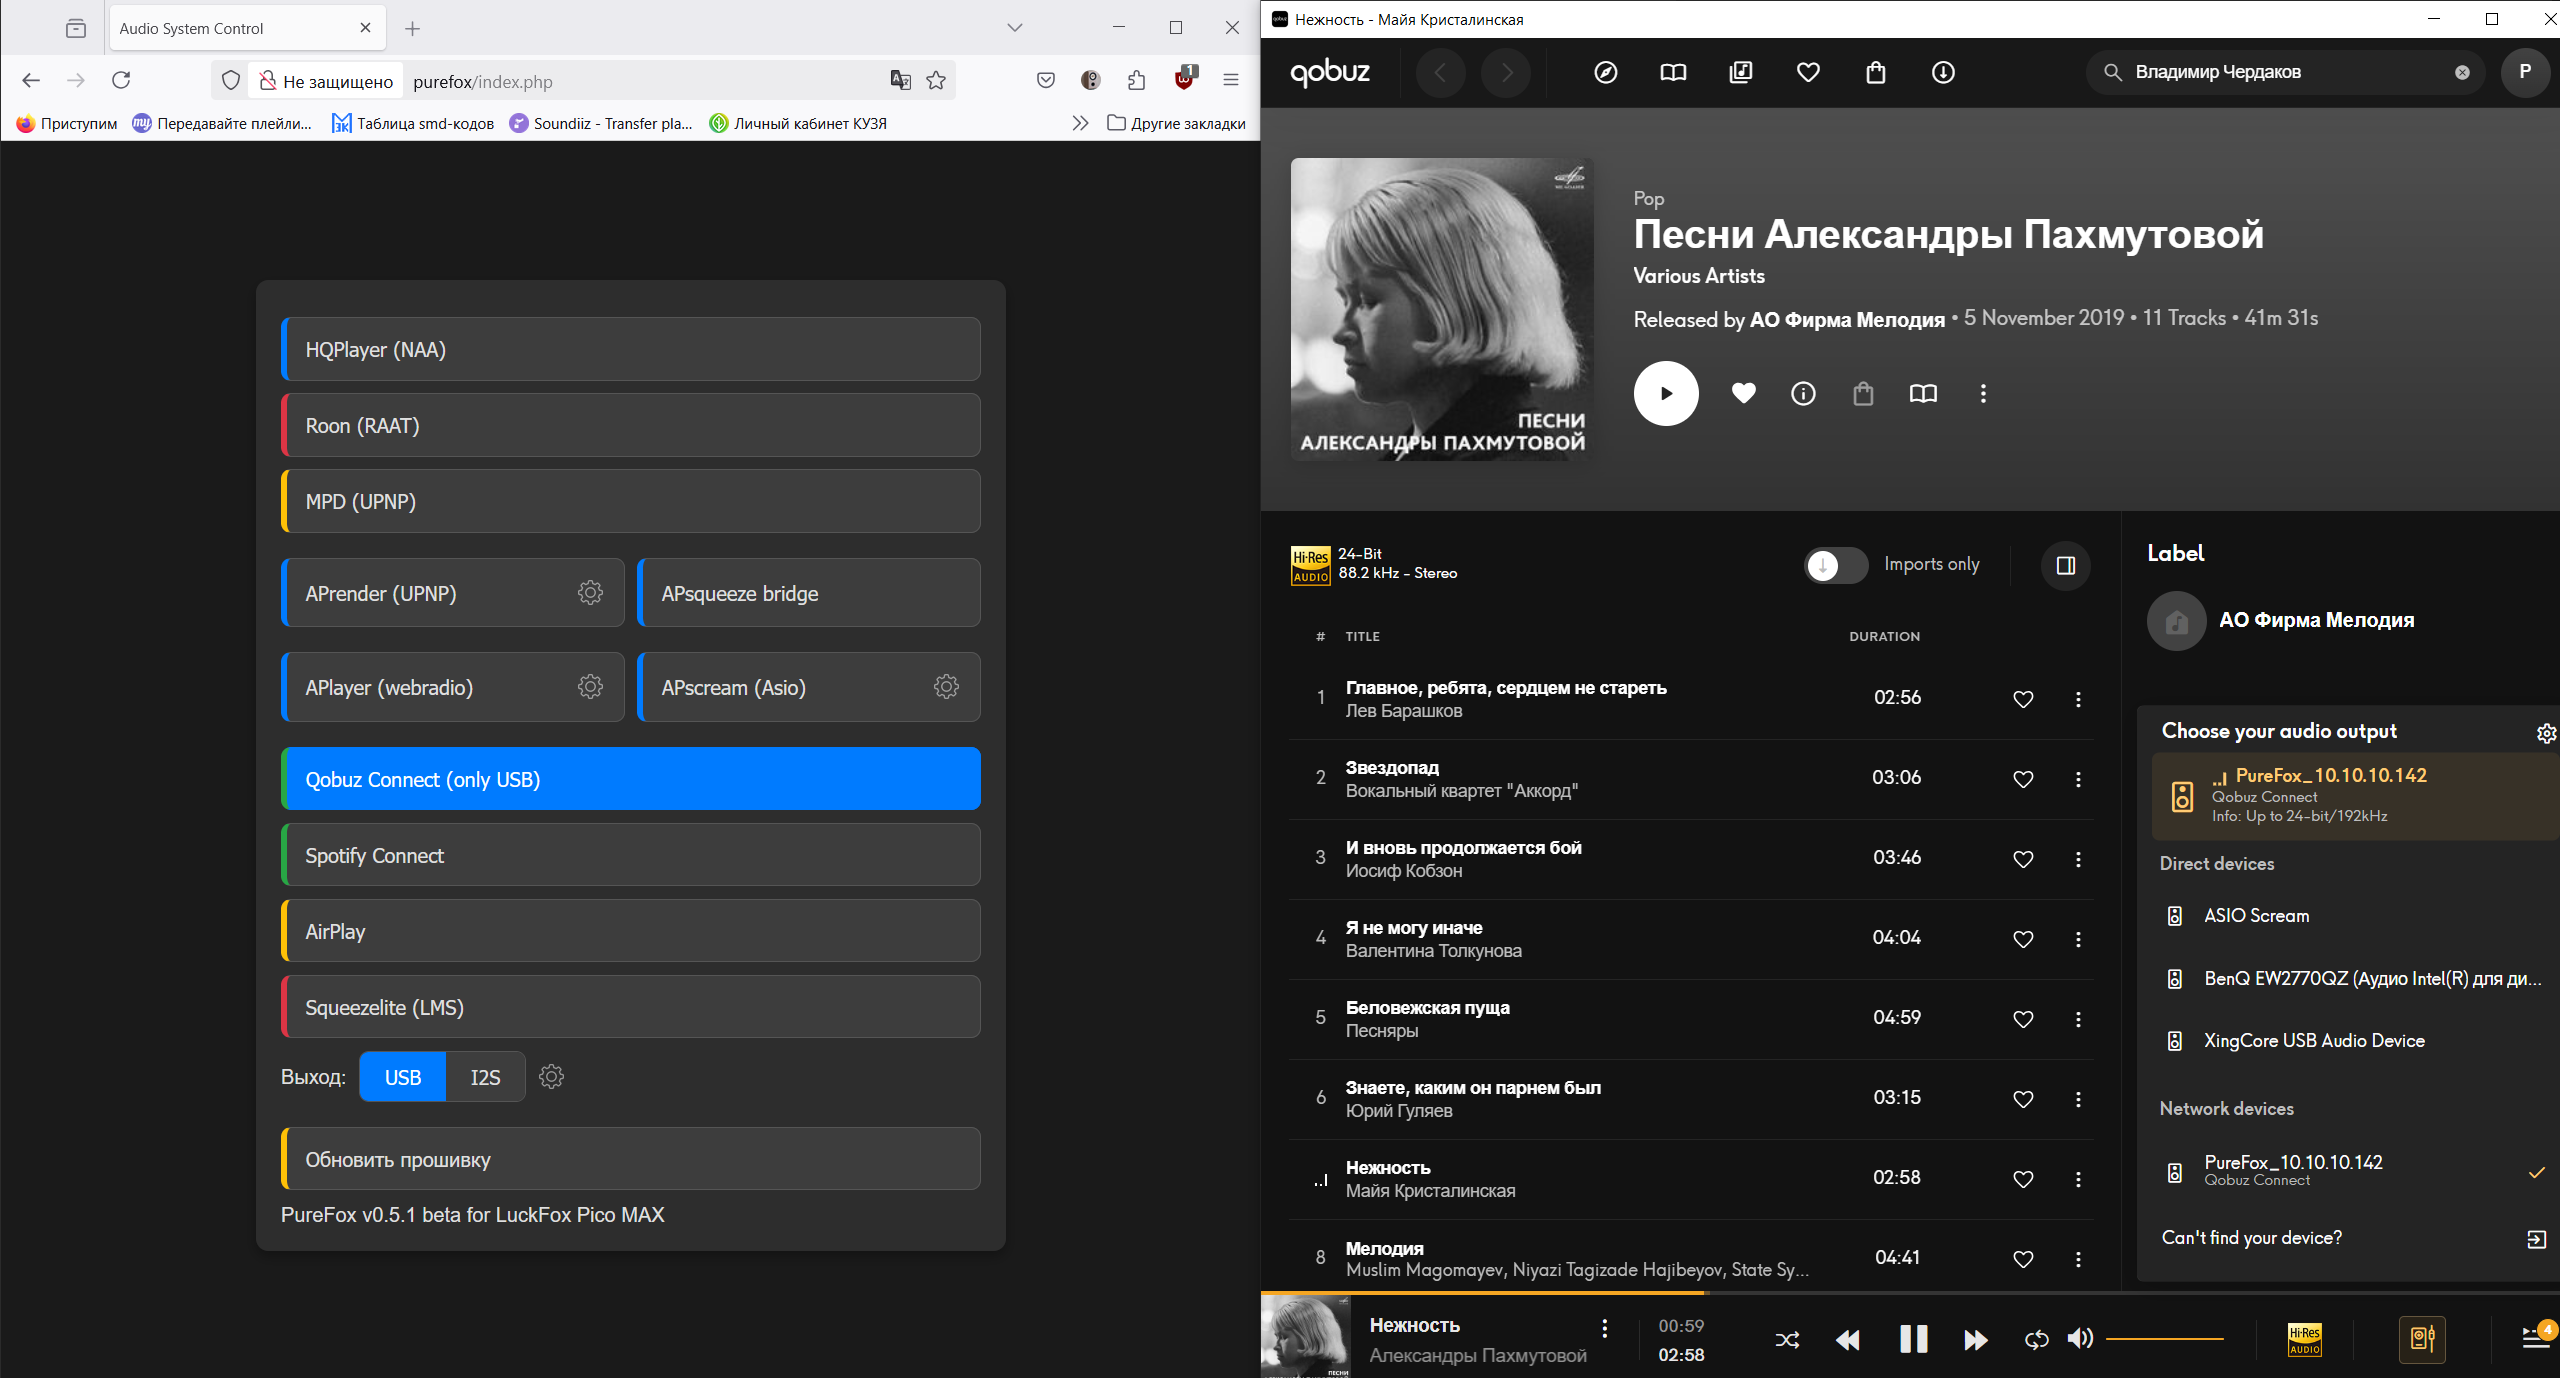The width and height of the screenshot is (2560, 1378).
Task: Open APlayer (webradio) settings gear
Action: (590, 687)
